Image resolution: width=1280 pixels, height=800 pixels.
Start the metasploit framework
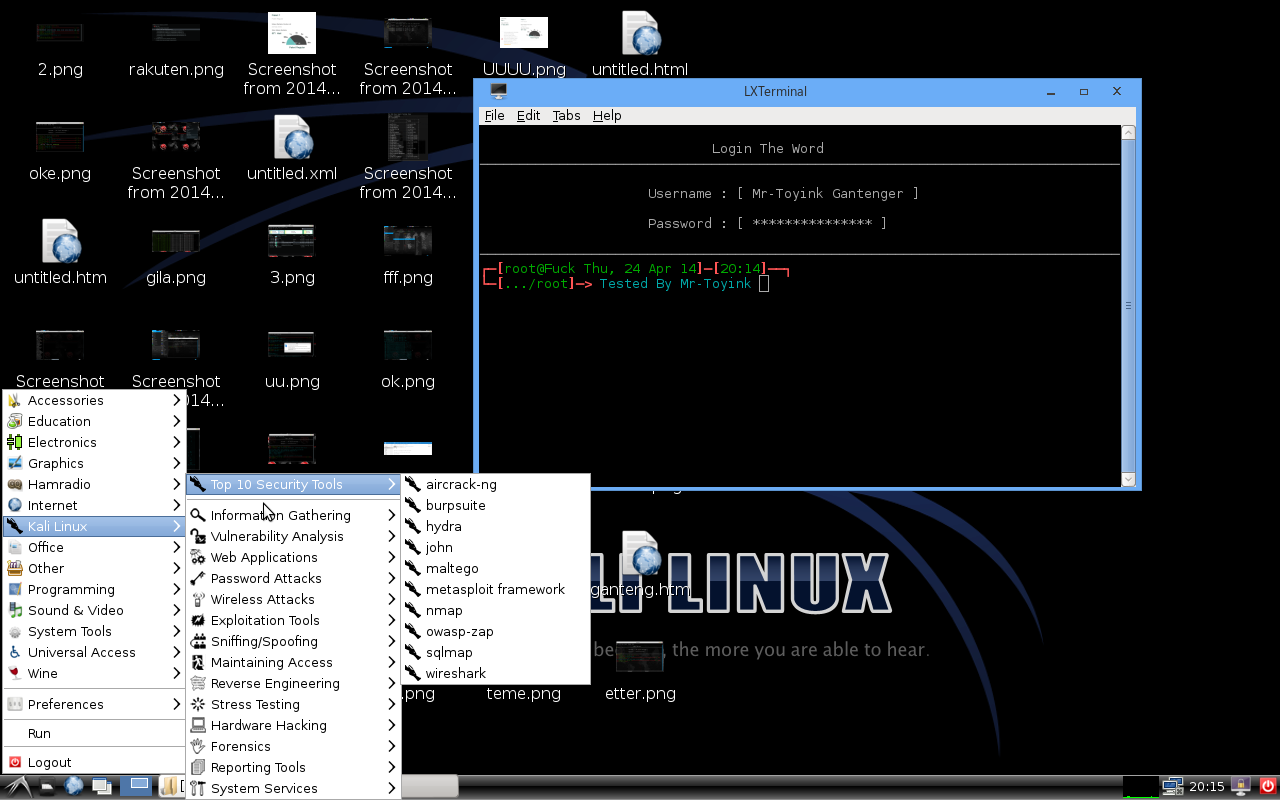tap(494, 589)
